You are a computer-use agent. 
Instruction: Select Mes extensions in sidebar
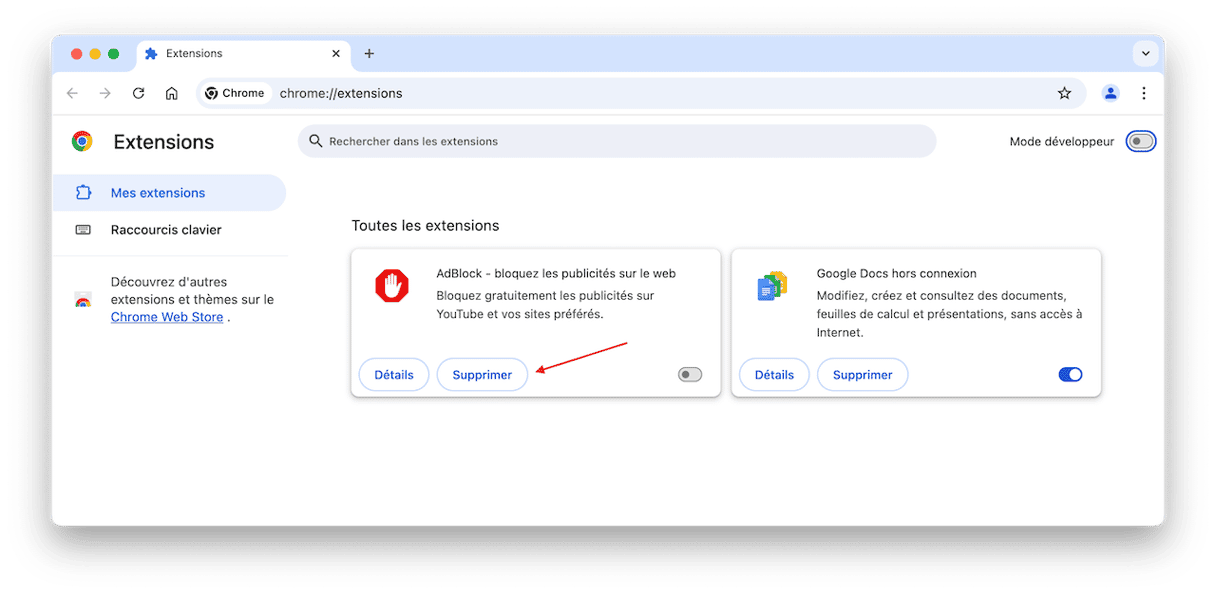pos(158,193)
